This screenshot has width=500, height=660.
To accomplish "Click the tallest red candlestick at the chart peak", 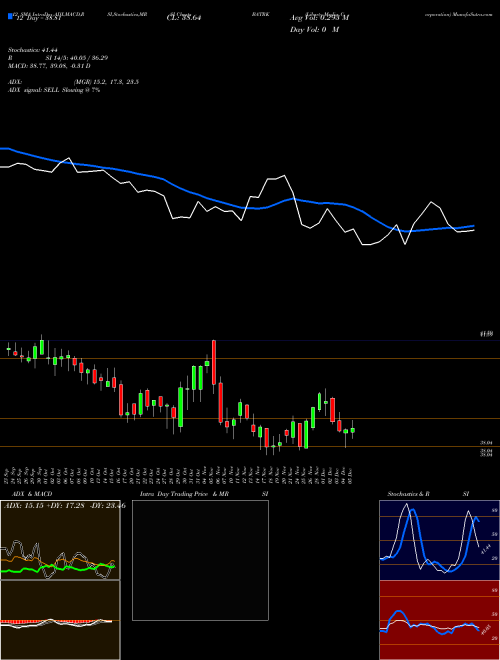I will (x=214, y=362).
